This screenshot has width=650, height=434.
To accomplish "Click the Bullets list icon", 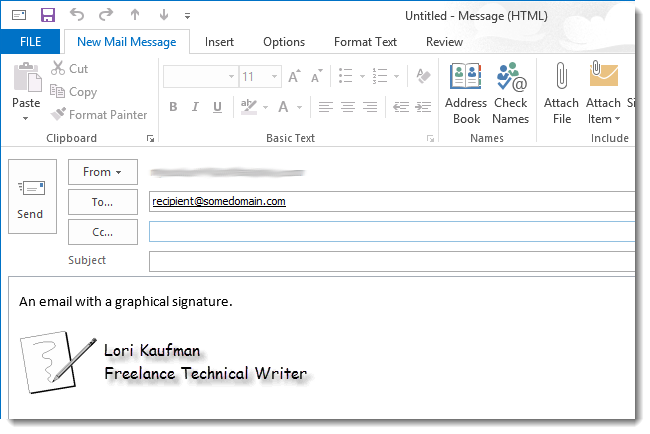I will click(345, 76).
